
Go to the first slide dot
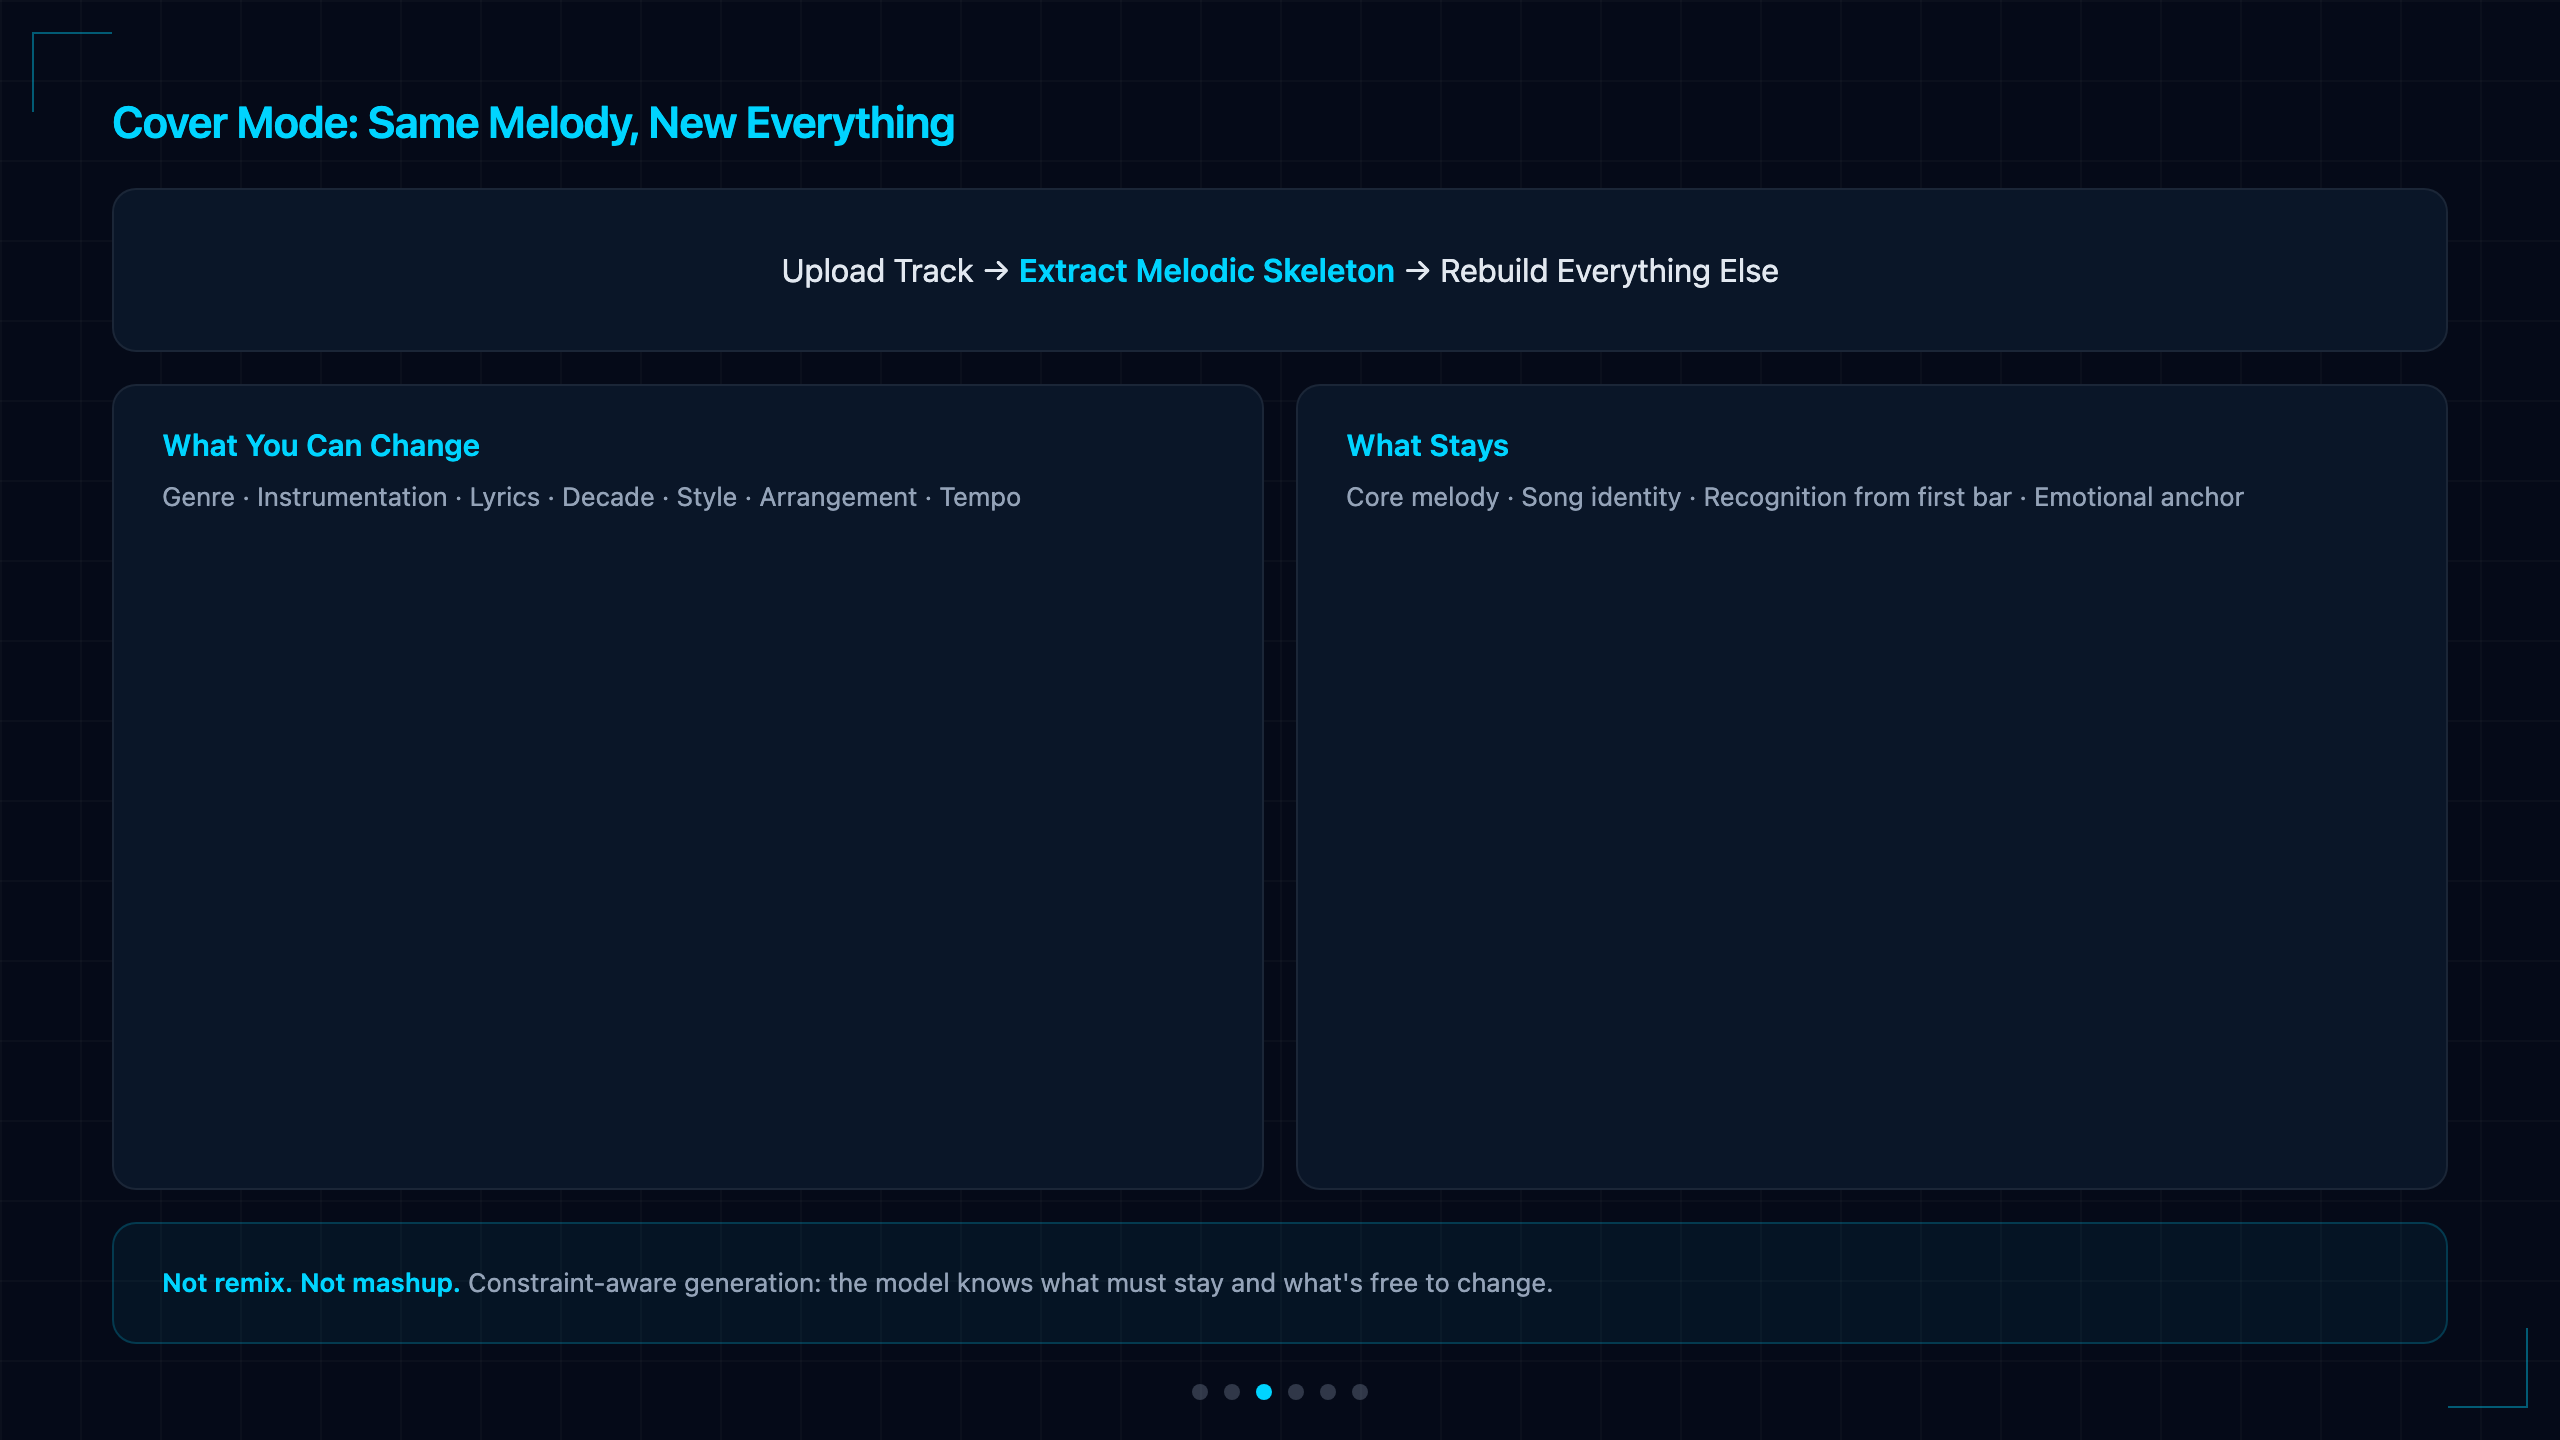1200,1392
